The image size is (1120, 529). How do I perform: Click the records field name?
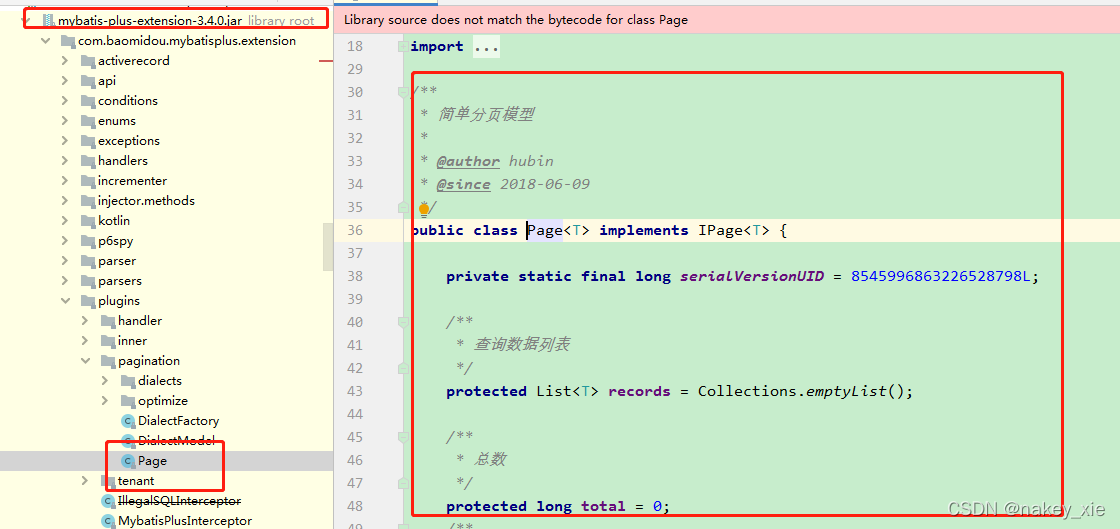[639, 391]
